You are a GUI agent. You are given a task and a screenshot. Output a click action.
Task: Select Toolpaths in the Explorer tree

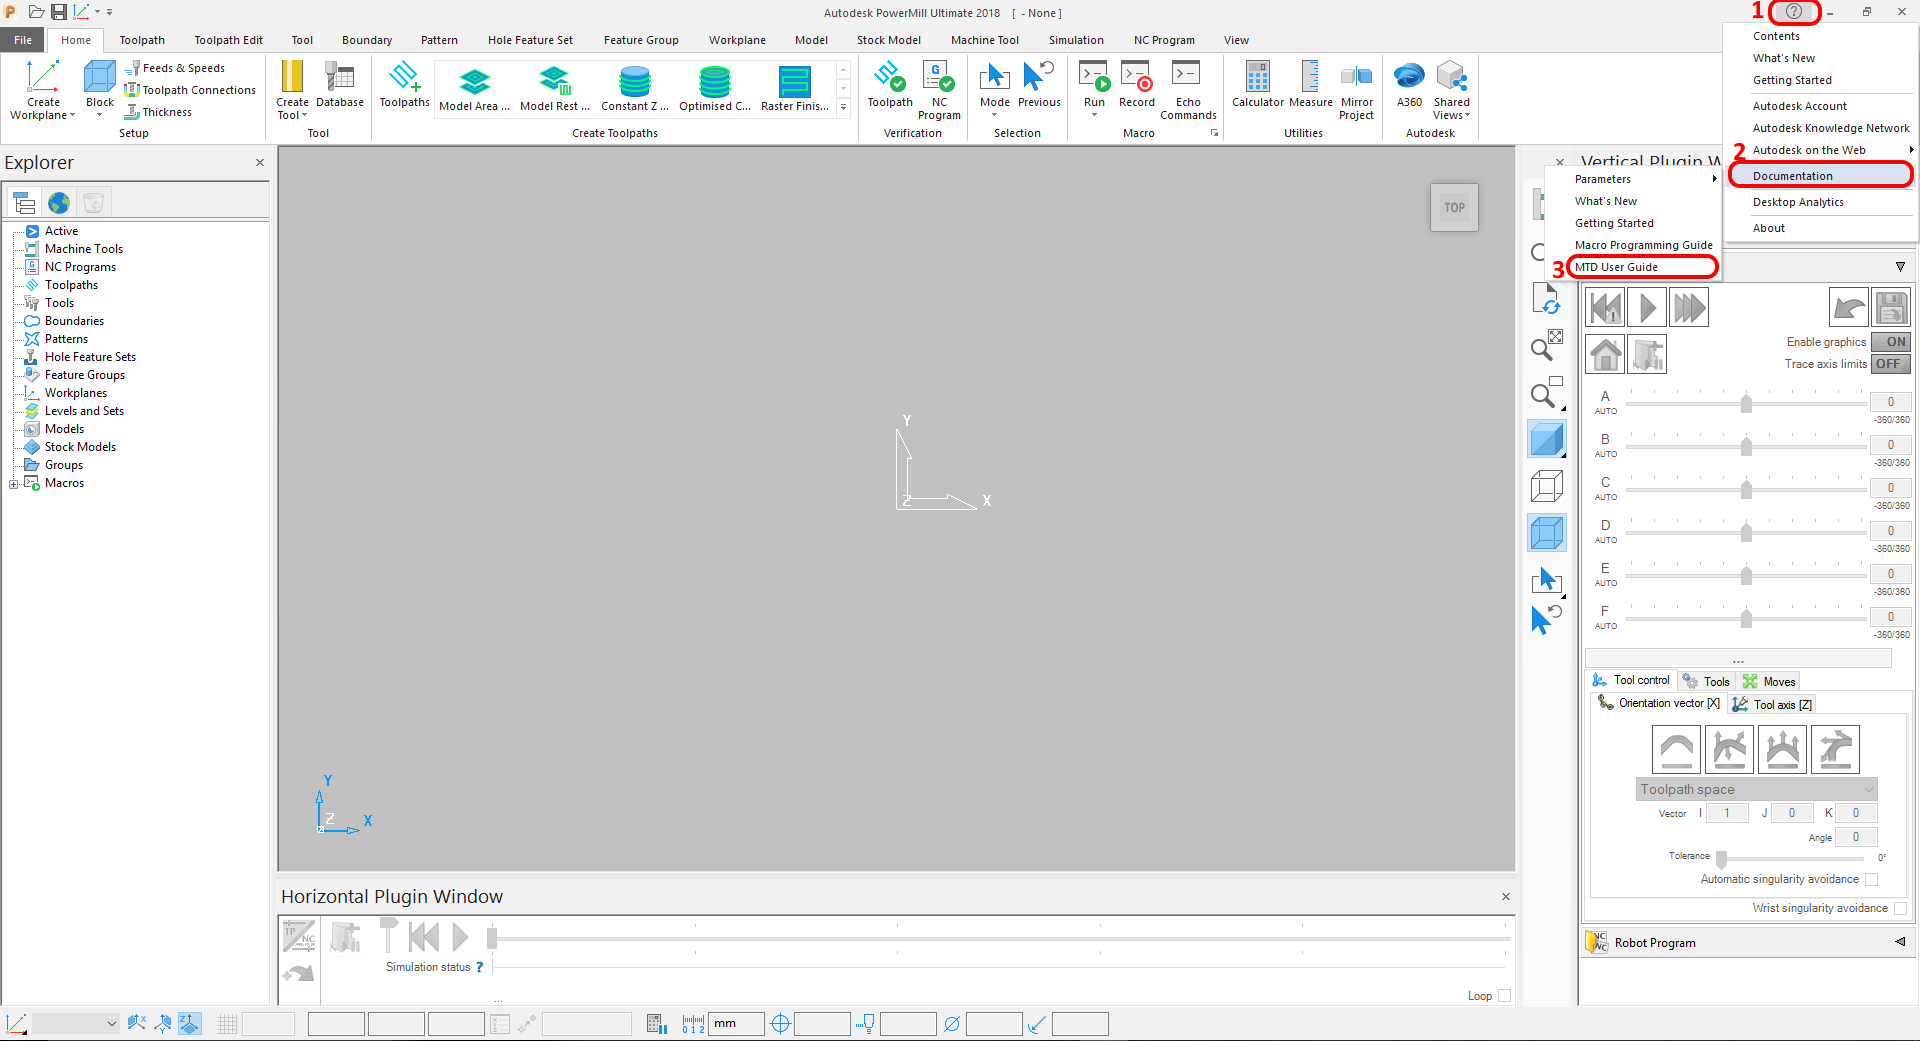point(71,285)
